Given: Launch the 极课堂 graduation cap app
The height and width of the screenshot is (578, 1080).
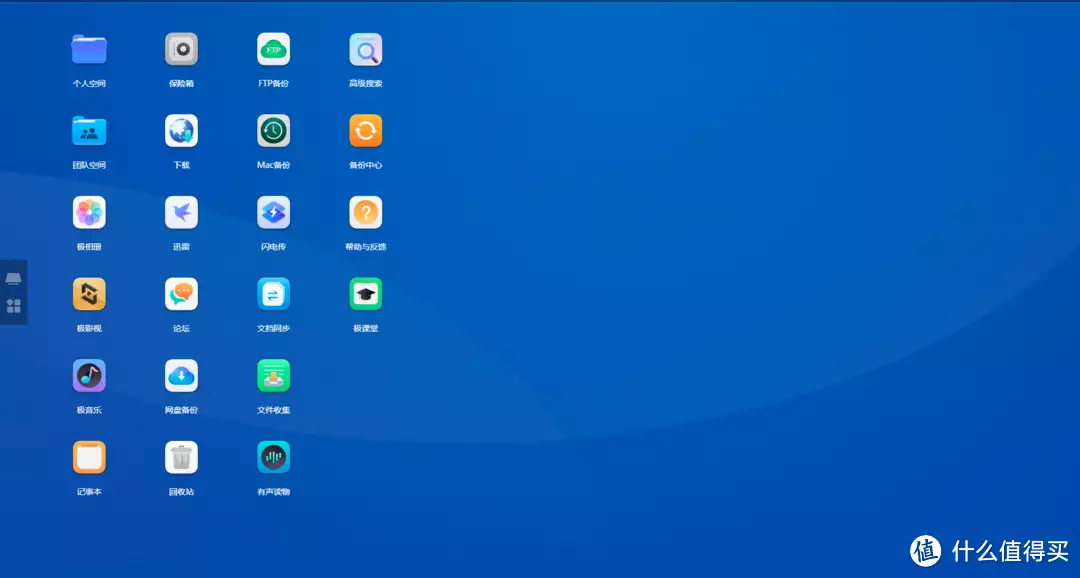Looking at the screenshot, I should (365, 294).
